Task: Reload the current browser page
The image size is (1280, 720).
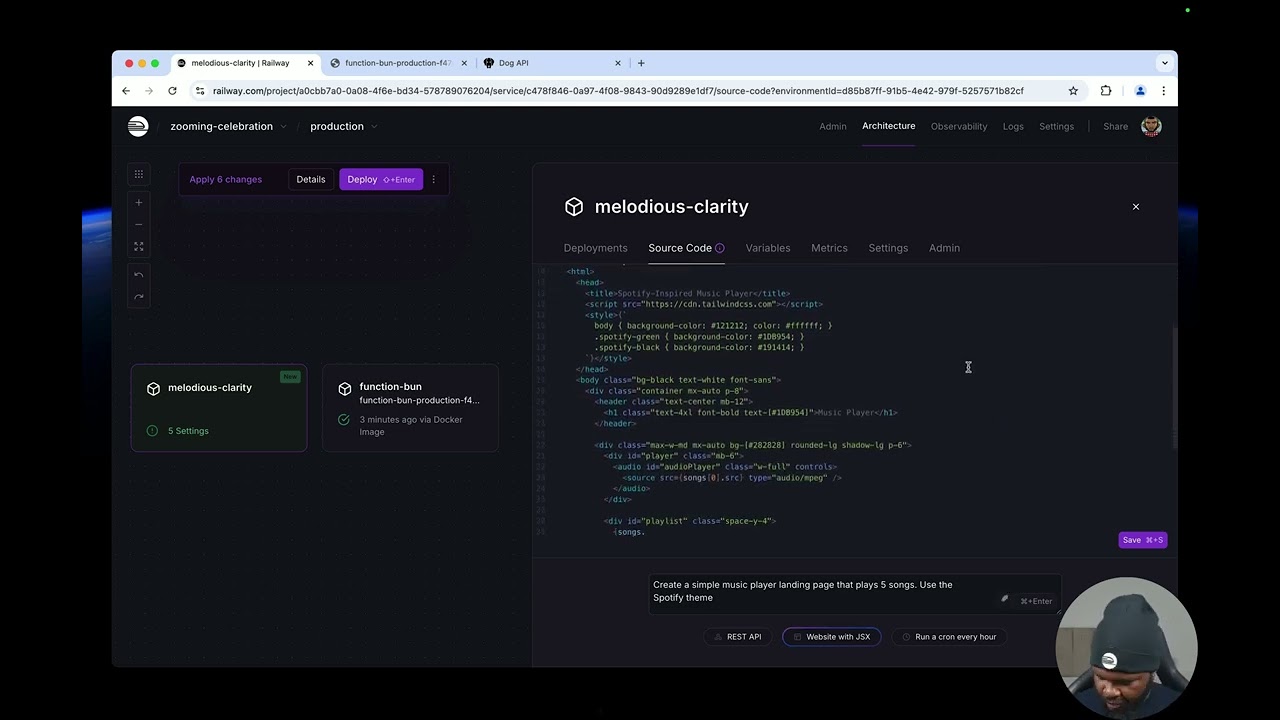Action: pos(172,91)
